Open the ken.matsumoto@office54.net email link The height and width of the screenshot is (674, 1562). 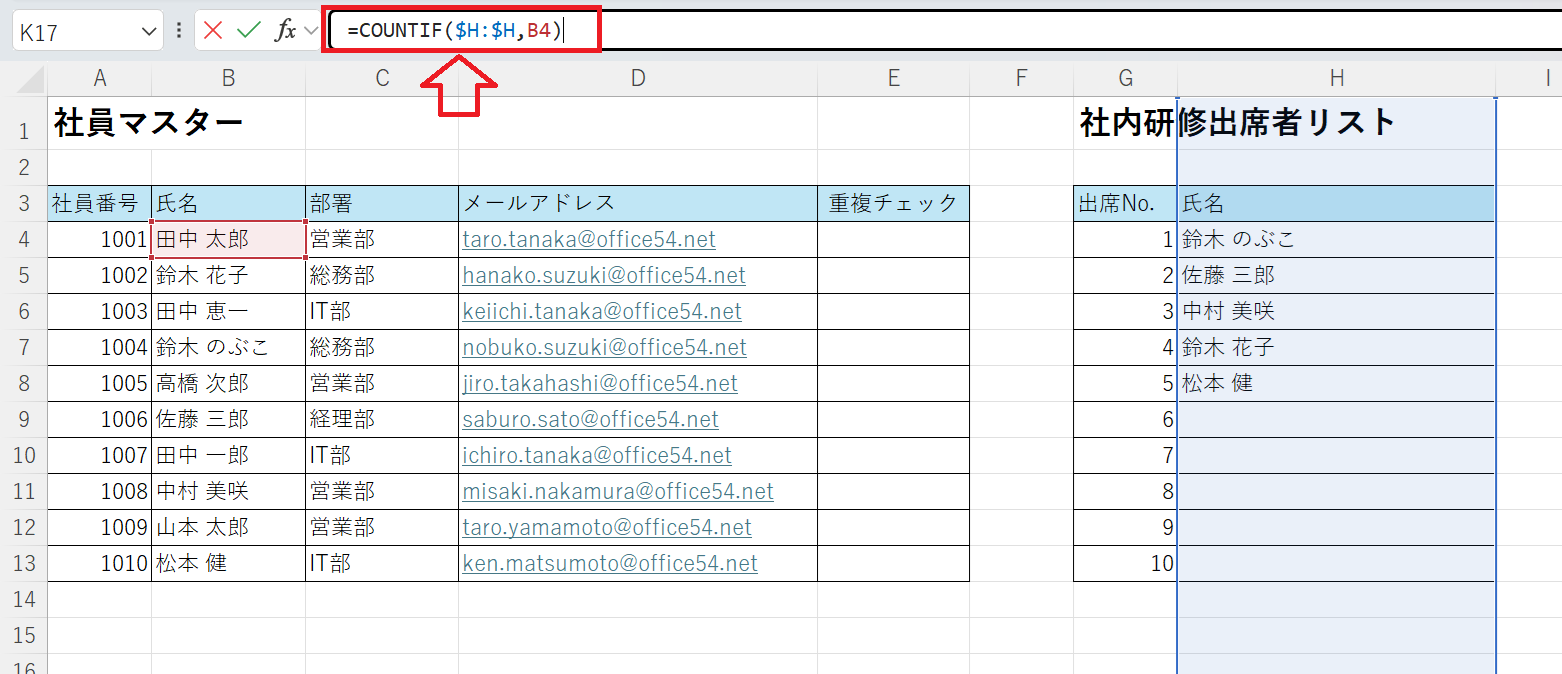[x=610, y=563]
